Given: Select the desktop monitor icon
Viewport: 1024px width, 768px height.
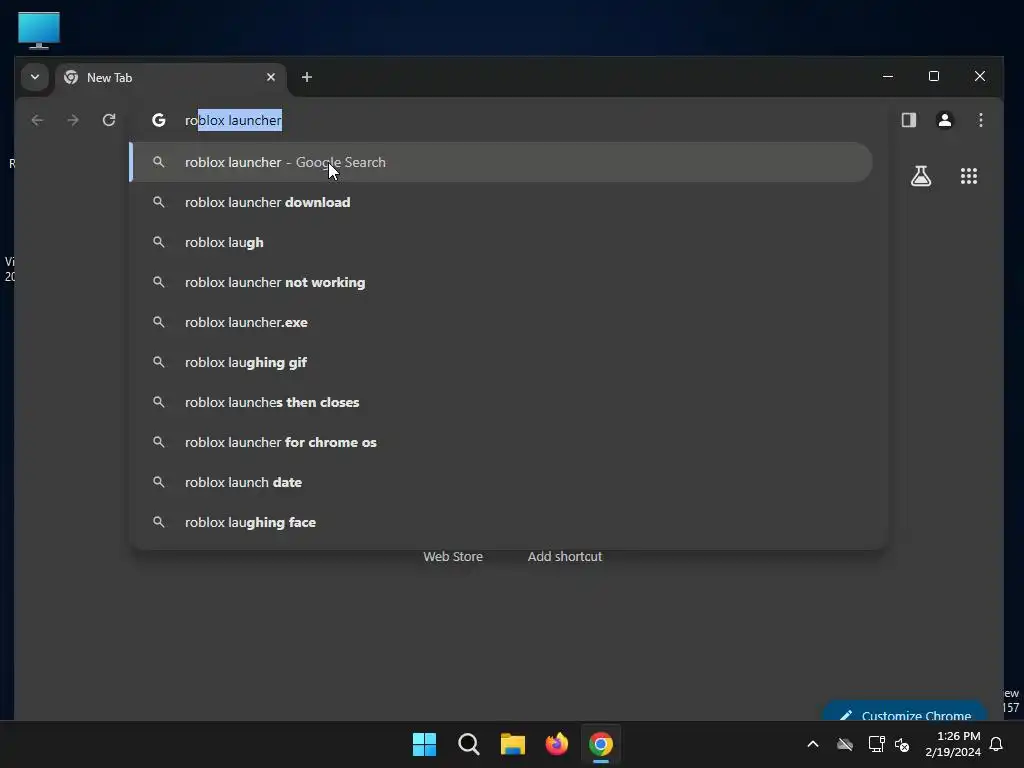Looking at the screenshot, I should [x=39, y=30].
